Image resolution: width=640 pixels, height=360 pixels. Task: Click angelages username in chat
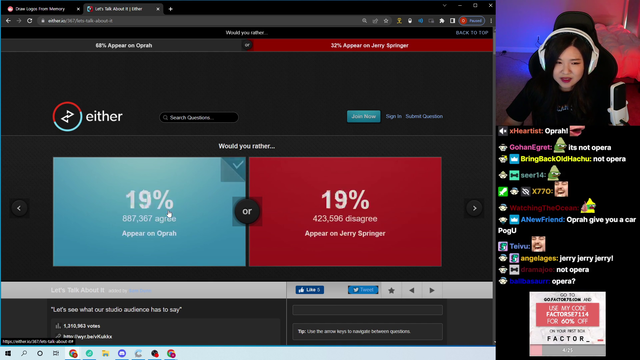point(539,258)
